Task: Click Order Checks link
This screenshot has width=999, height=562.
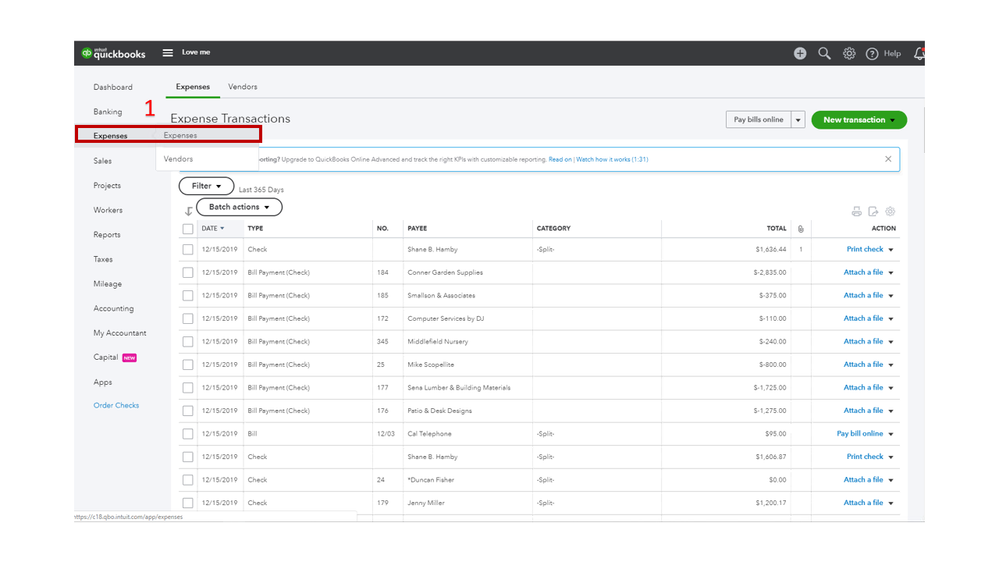Action: 116,405
